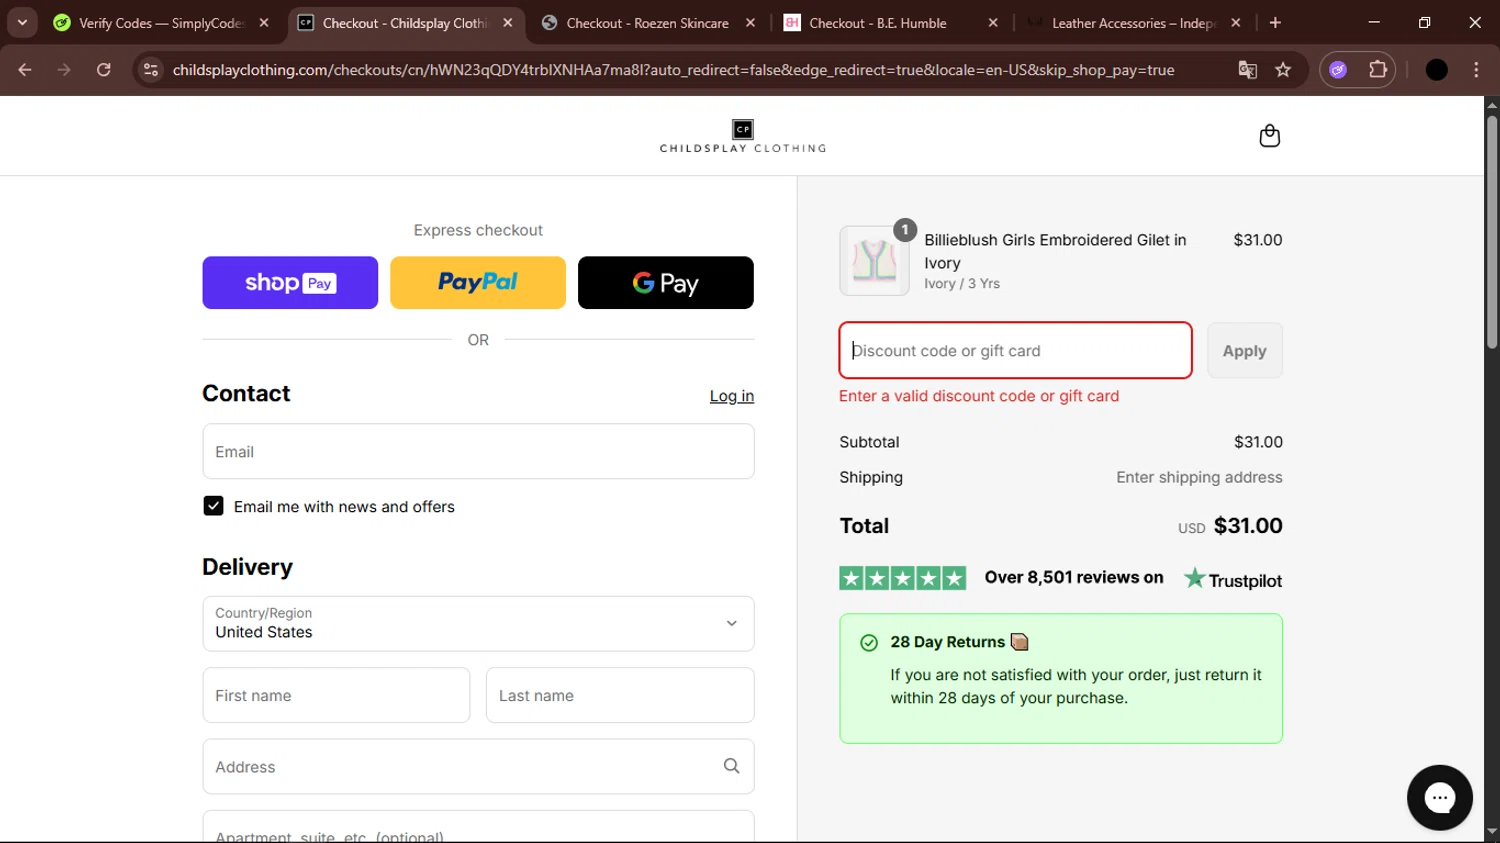Click the address search magnifier icon
Image resolution: width=1500 pixels, height=843 pixels.
tap(731, 766)
